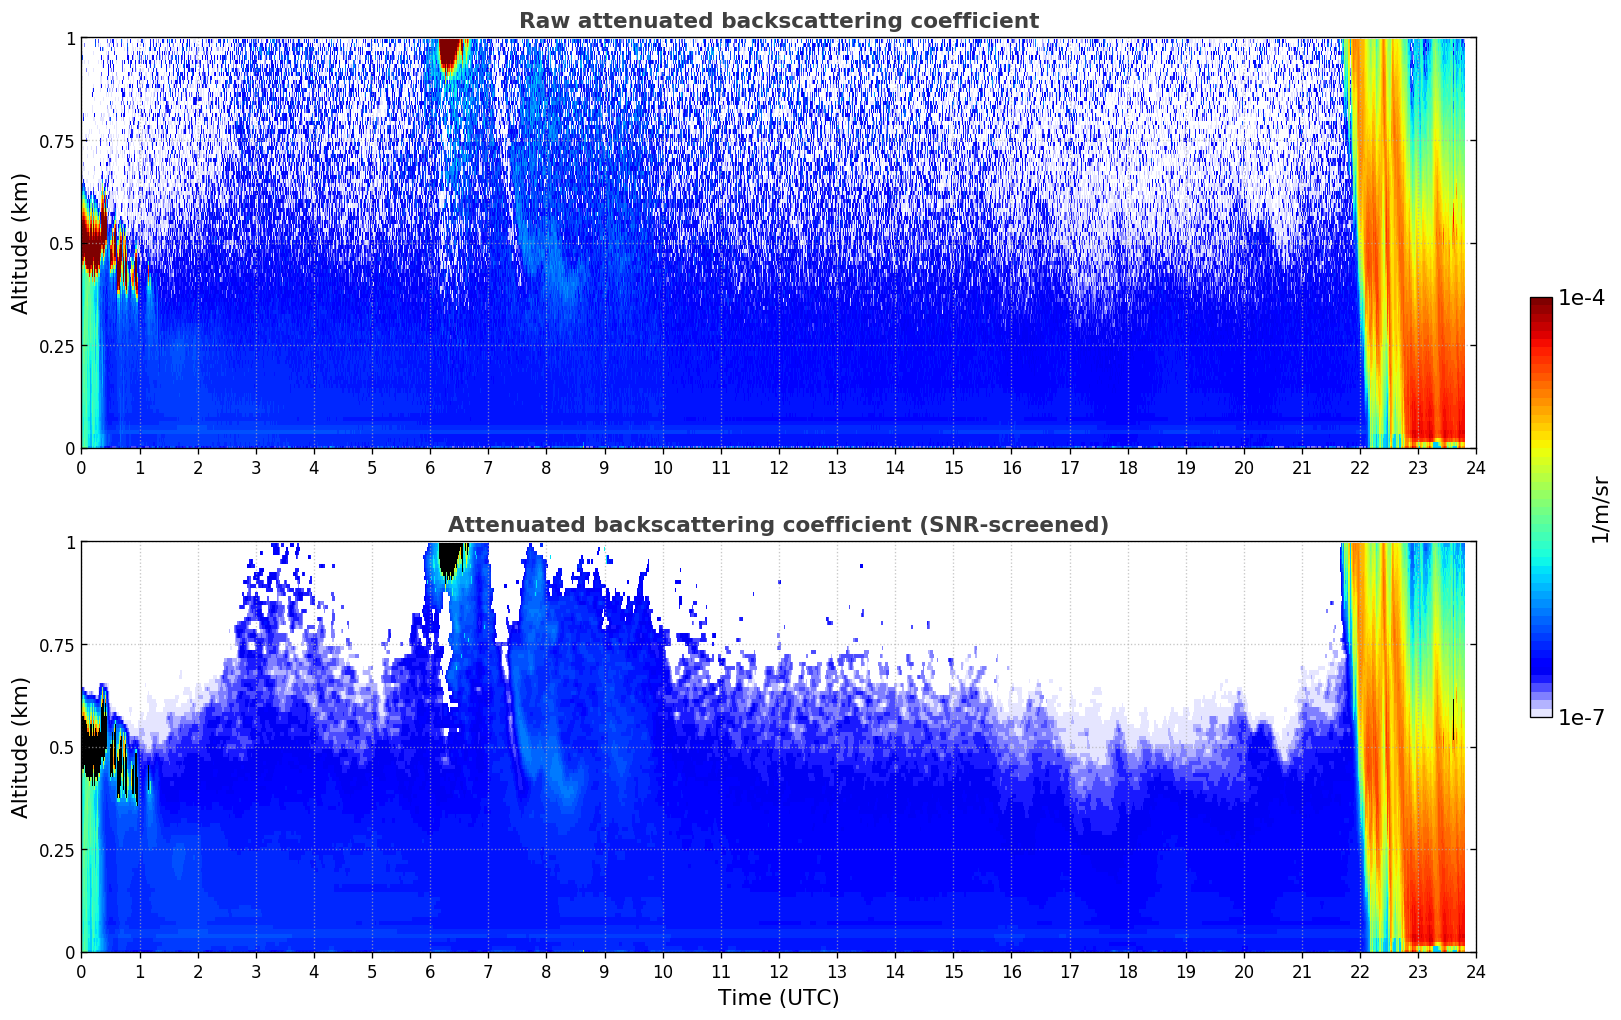Click the "0.25" altitude tick on raw plot
This screenshot has height=1020, width=1621.
(56, 346)
